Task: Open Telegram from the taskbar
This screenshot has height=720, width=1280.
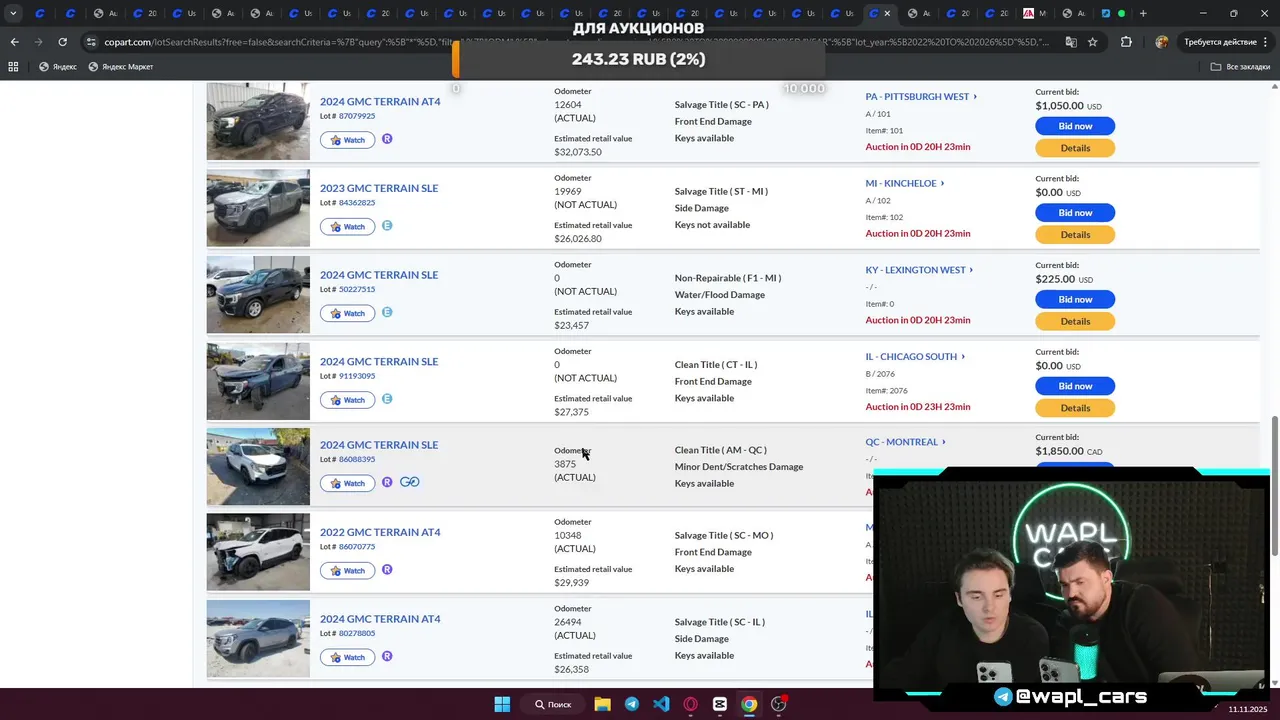Action: tap(632, 704)
